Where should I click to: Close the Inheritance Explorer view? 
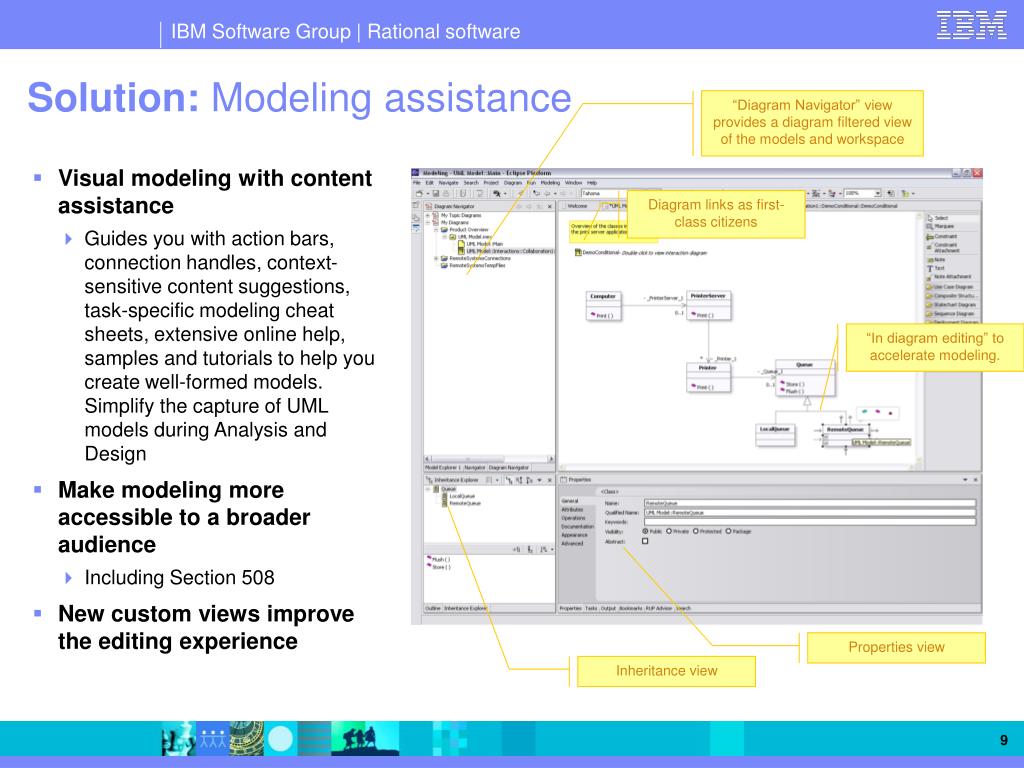click(x=550, y=480)
